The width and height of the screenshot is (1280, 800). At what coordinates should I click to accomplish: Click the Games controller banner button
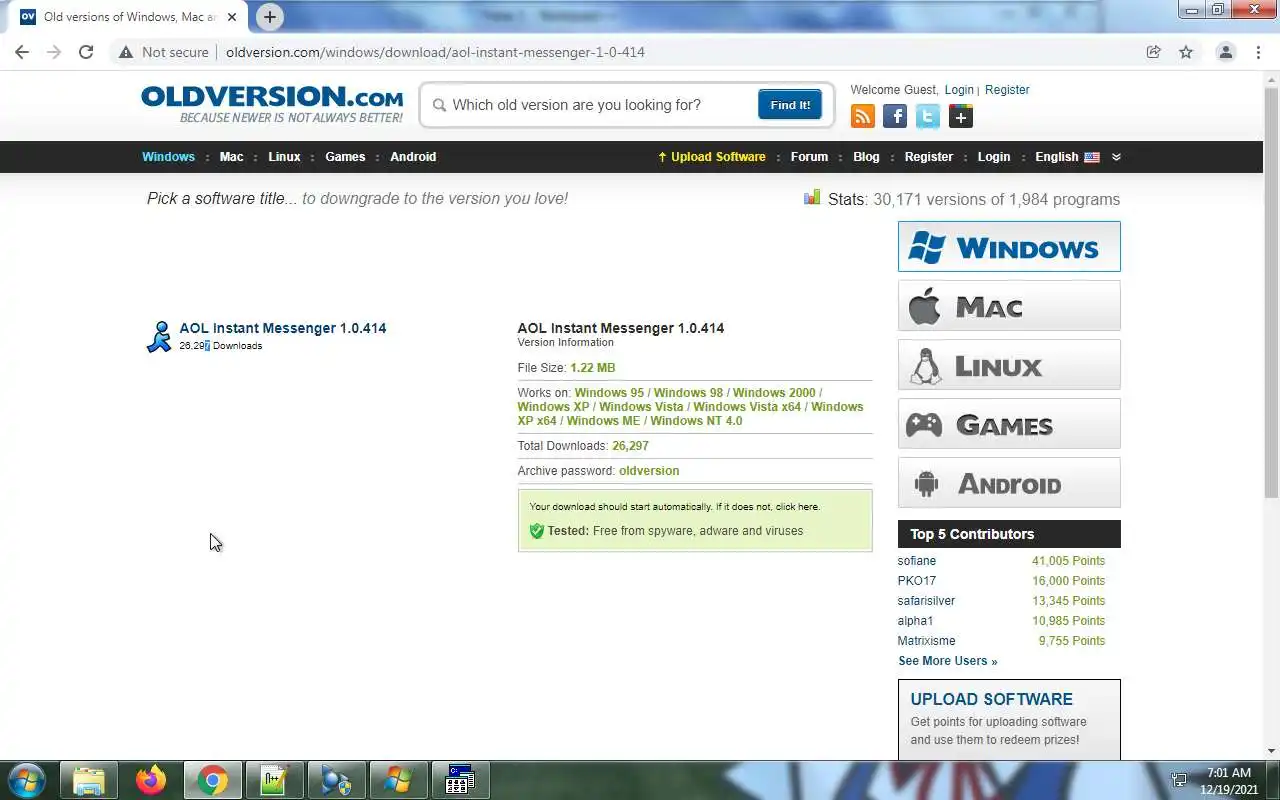(x=1009, y=423)
